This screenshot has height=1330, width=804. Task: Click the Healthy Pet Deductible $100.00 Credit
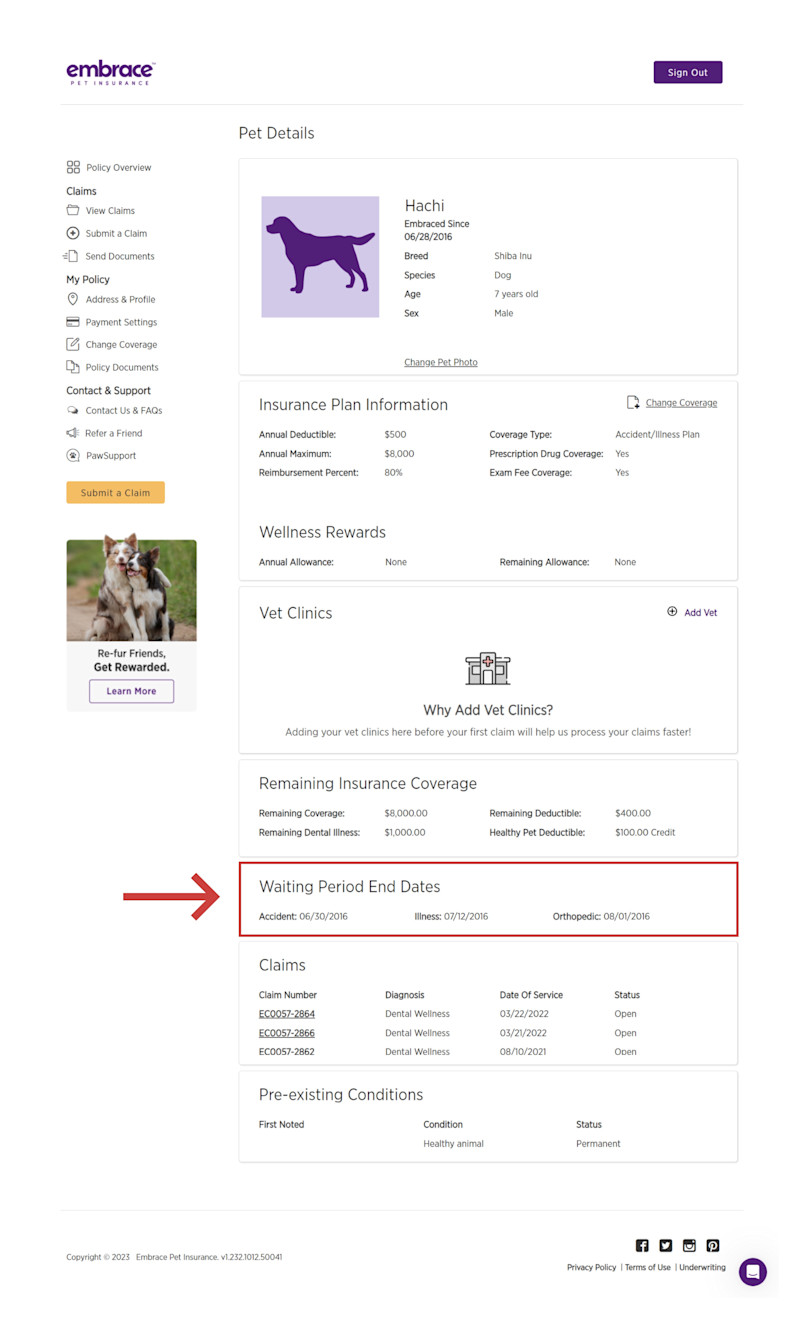645,833
